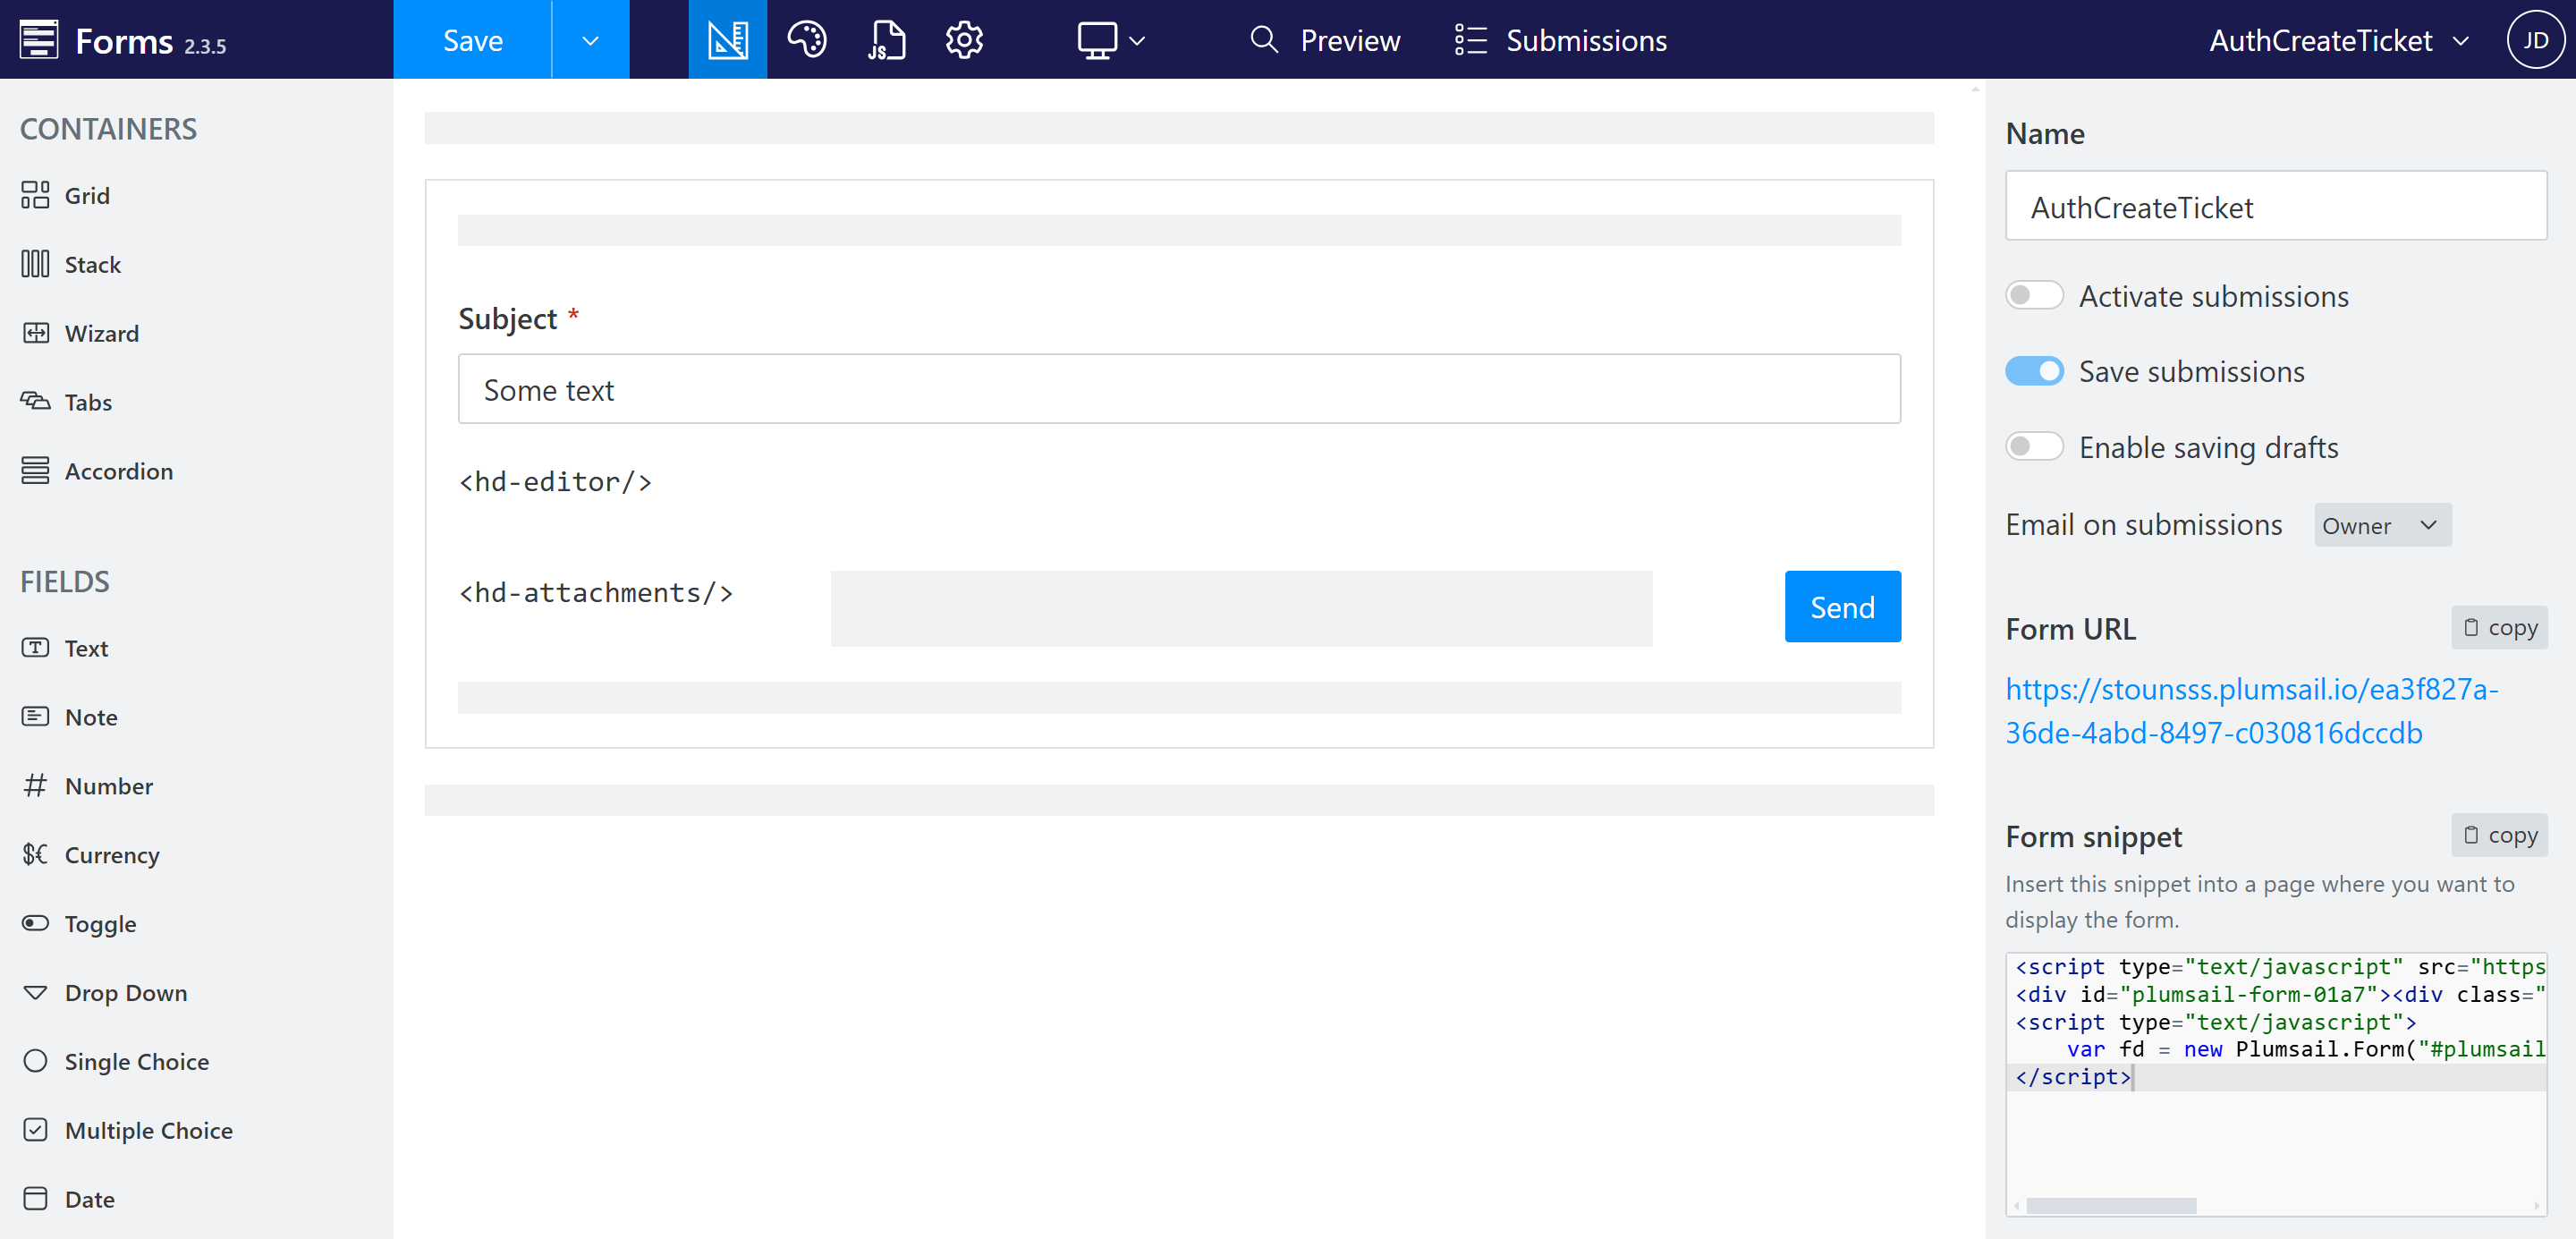
Task: Select the hd-attachments element
Action: click(596, 593)
